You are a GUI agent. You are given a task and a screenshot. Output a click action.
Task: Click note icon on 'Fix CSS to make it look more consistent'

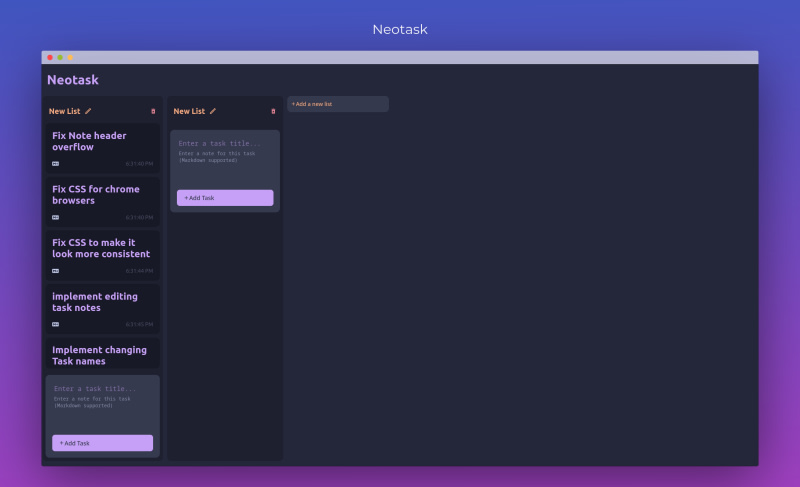(x=56, y=270)
